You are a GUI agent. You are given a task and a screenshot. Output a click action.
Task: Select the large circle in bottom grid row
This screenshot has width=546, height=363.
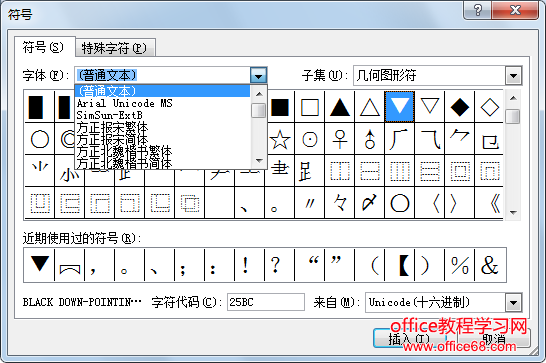399,203
